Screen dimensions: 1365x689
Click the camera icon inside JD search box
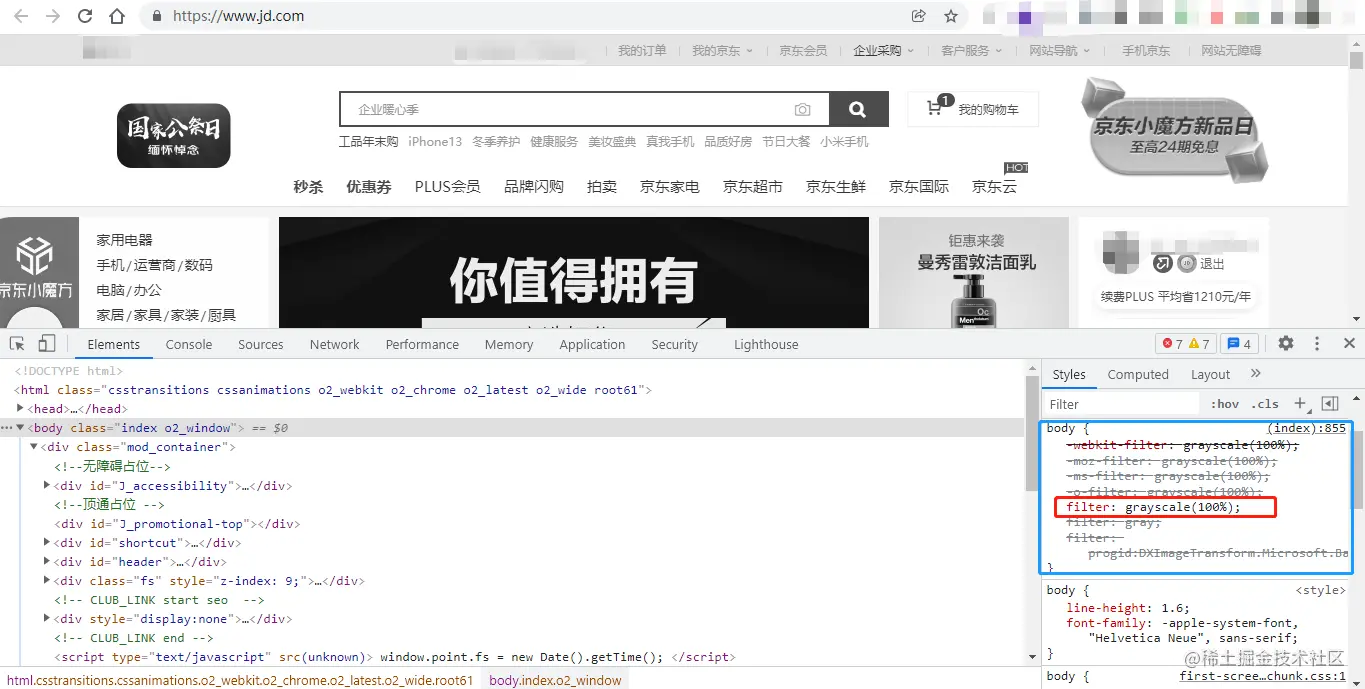point(803,109)
